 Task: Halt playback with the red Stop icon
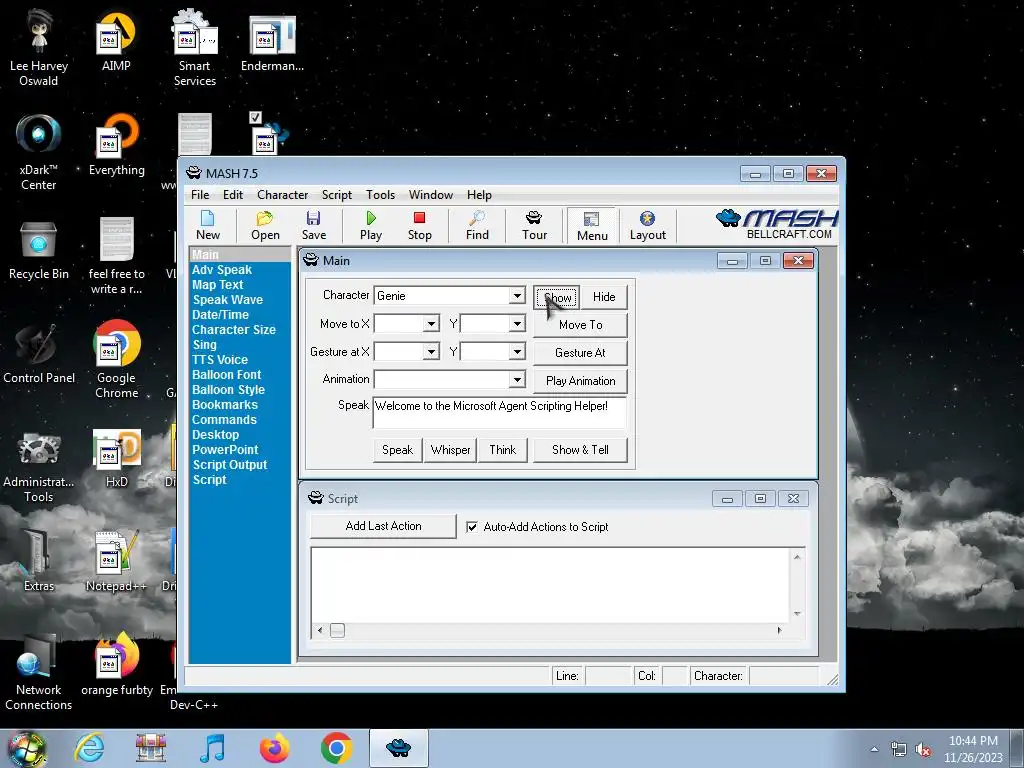(x=419, y=225)
